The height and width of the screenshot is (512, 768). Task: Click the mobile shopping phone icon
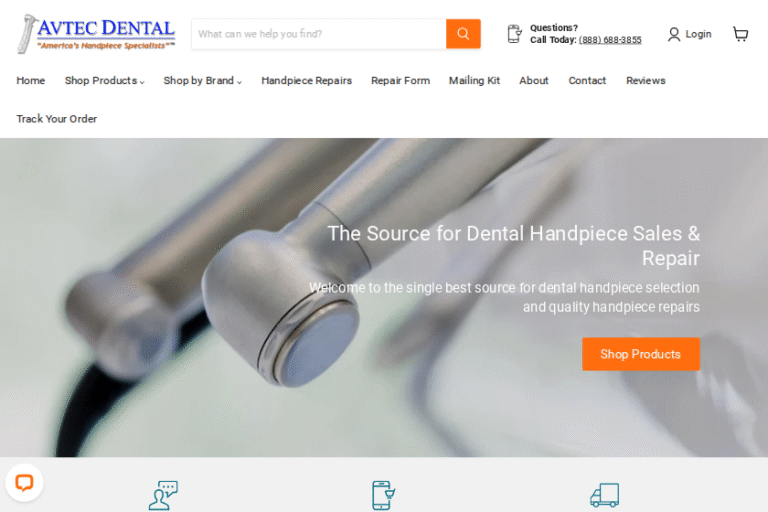(384, 495)
